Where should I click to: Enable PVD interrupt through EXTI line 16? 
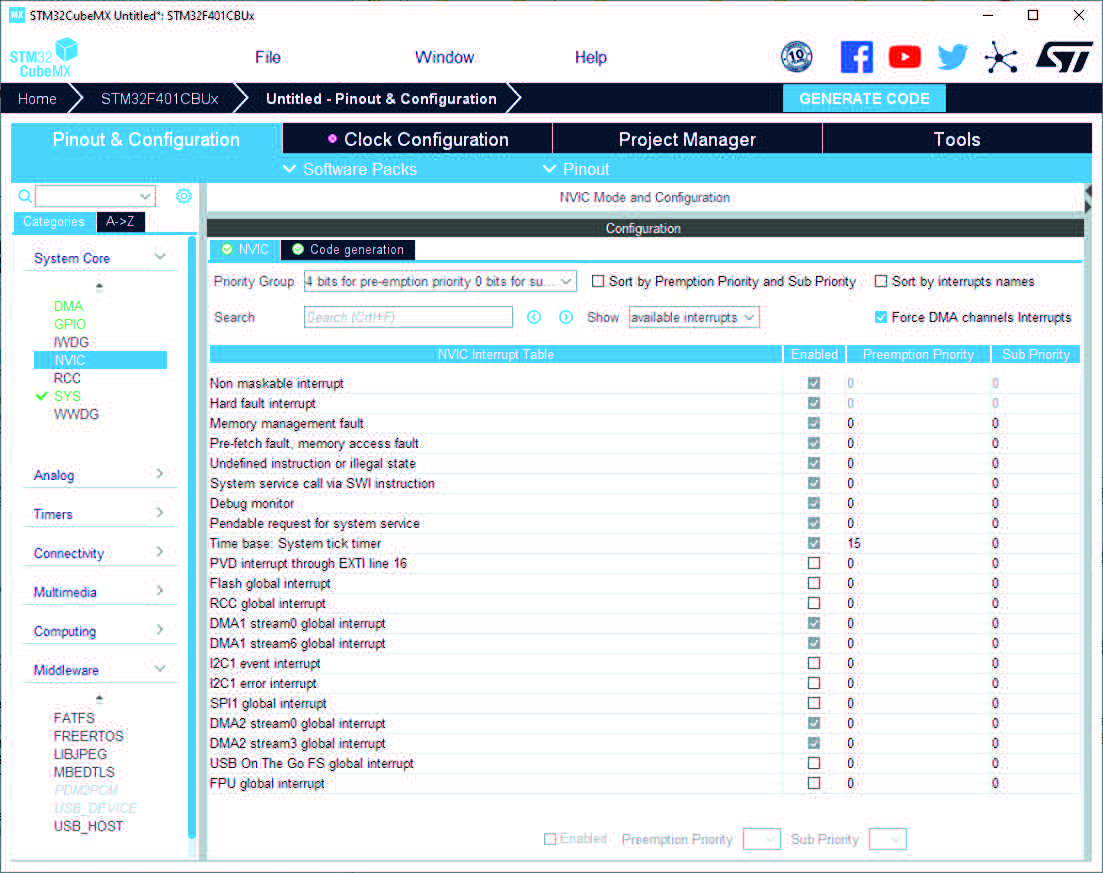814,563
